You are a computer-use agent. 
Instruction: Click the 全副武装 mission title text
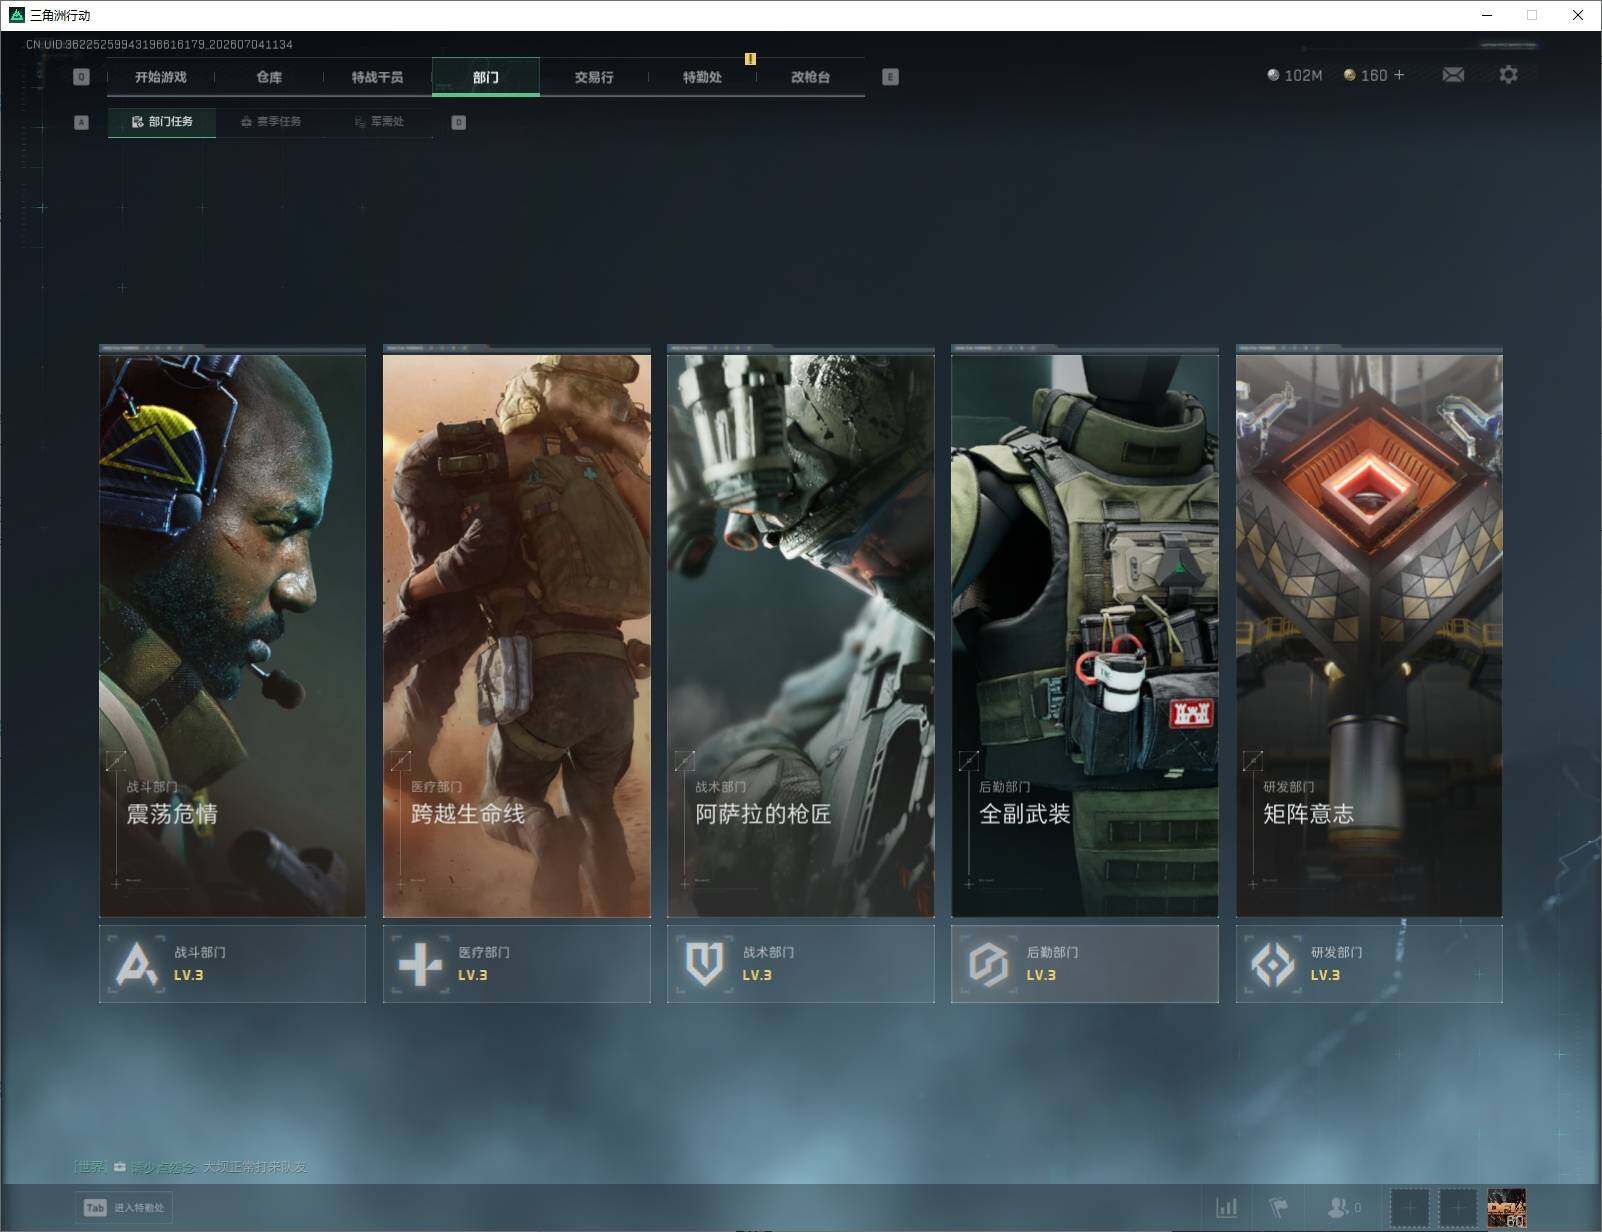[x=1025, y=814]
